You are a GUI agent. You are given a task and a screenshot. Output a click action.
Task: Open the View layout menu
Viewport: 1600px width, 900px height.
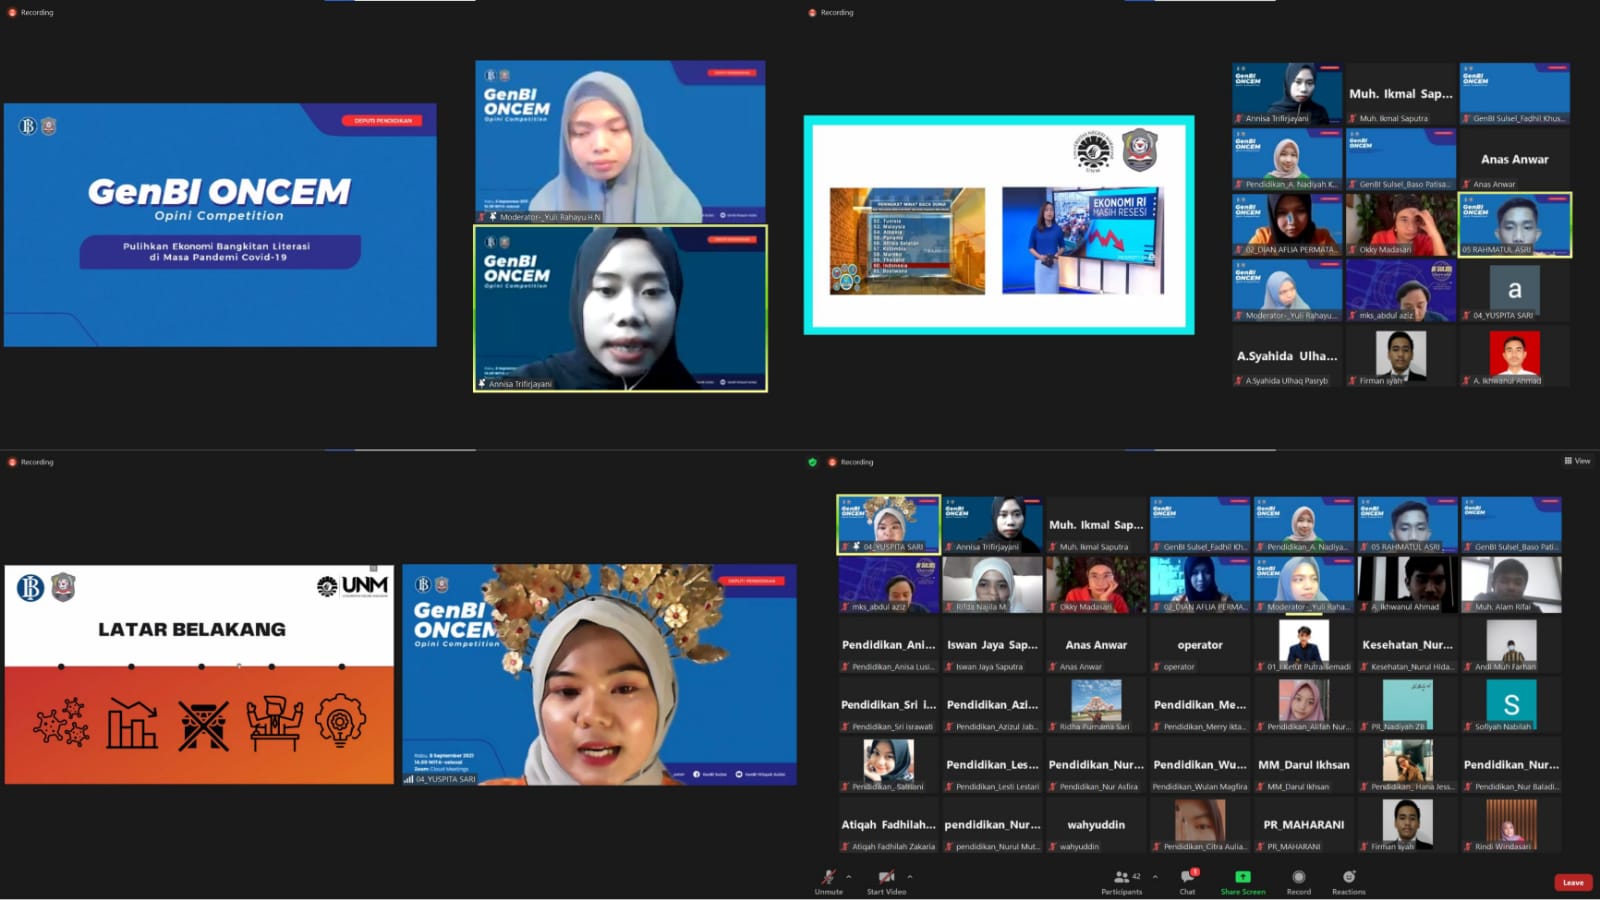pyautogui.click(x=1577, y=461)
